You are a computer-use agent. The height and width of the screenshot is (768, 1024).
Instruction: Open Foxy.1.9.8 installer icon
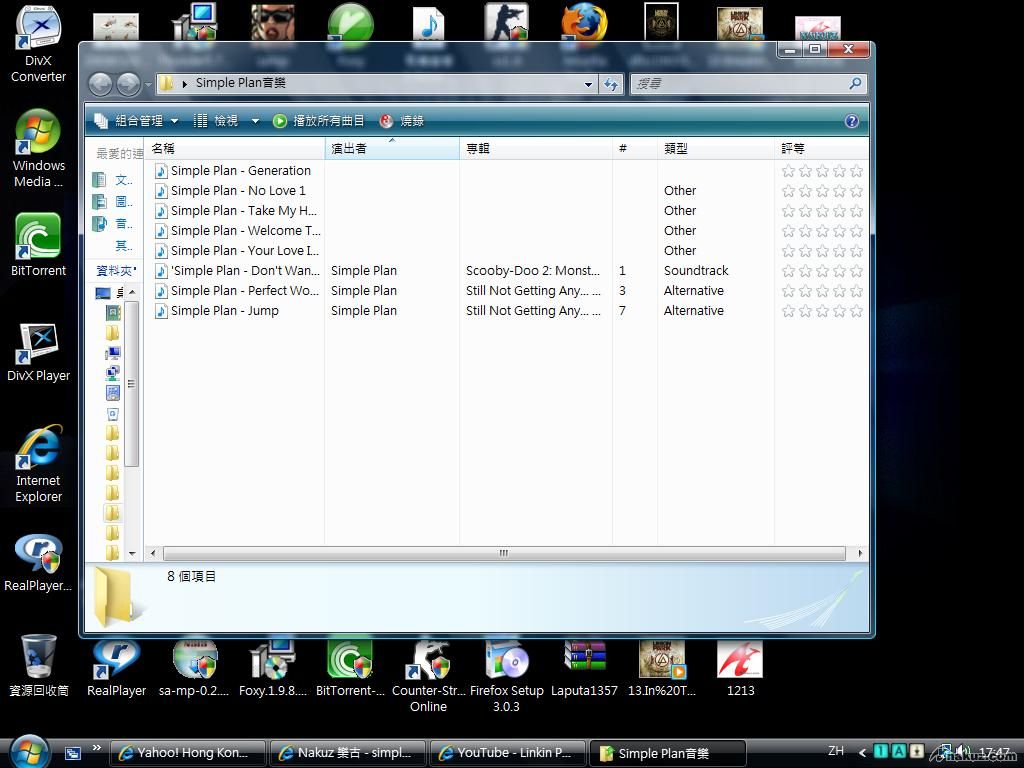272,667
